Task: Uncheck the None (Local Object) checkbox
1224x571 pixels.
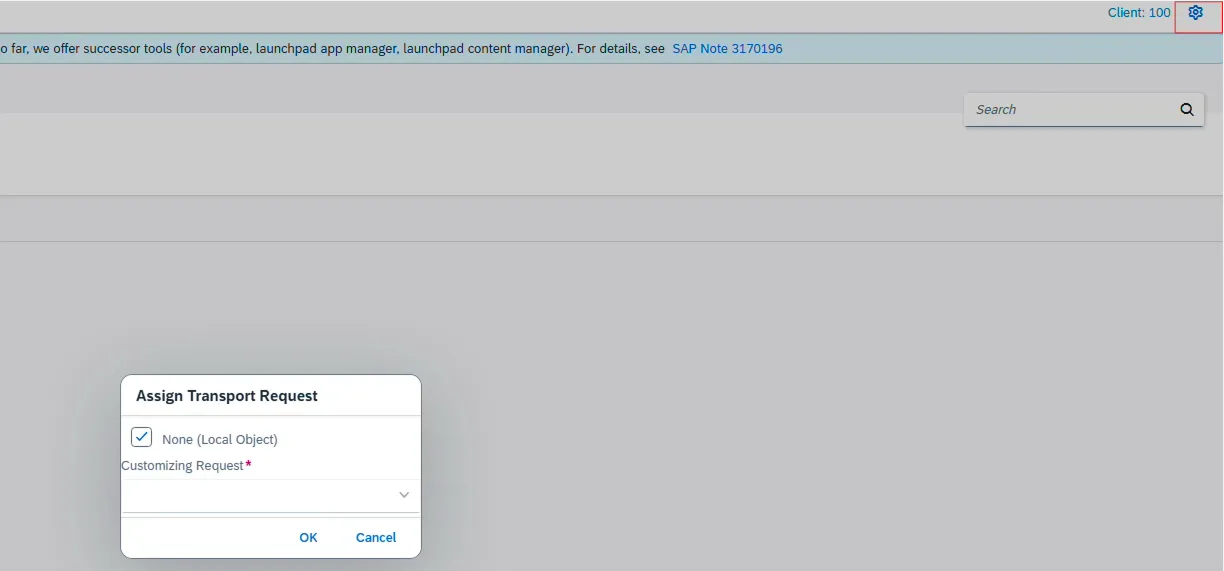Action: click(x=141, y=437)
